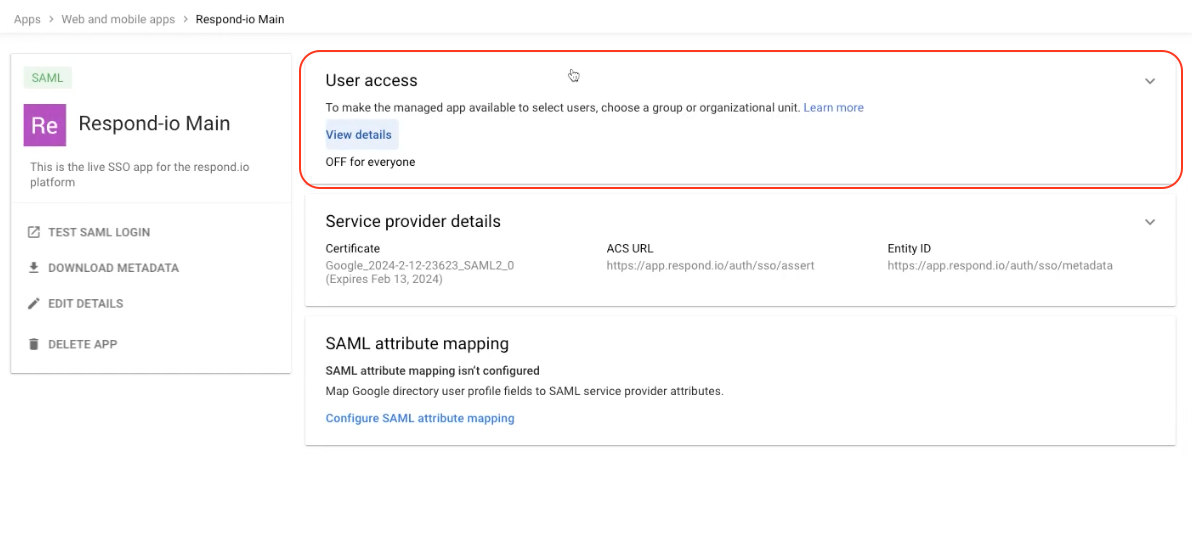Expand the User access section chevron
This screenshot has height=556, width=1192.
(x=1150, y=81)
